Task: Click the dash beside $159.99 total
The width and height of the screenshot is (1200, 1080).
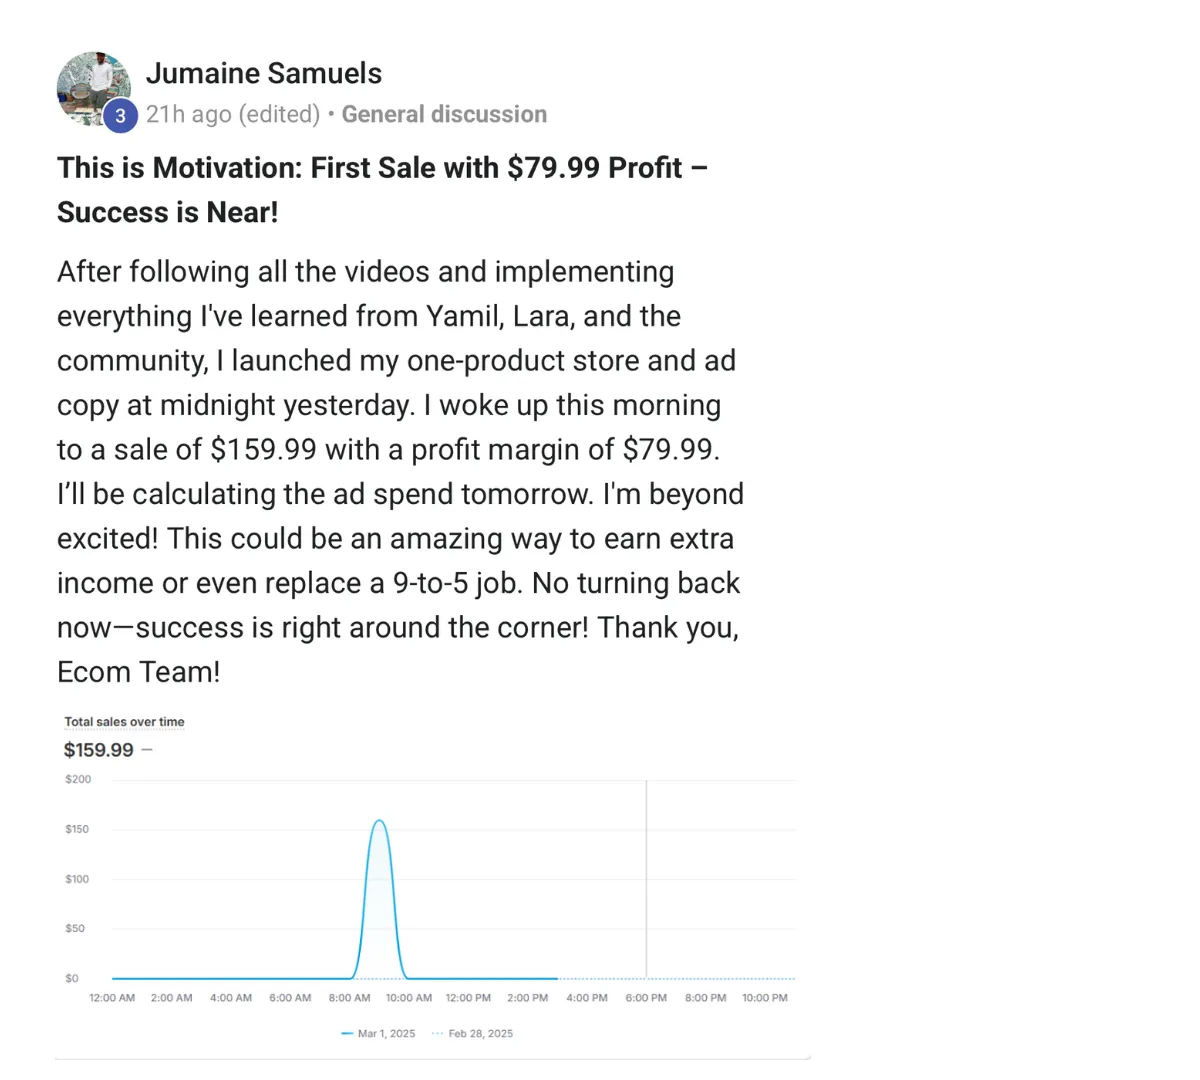Action: click(x=147, y=750)
